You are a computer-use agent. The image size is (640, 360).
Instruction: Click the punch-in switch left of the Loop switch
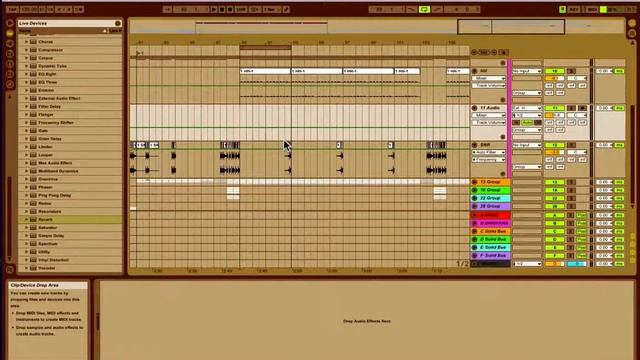click(411, 9)
